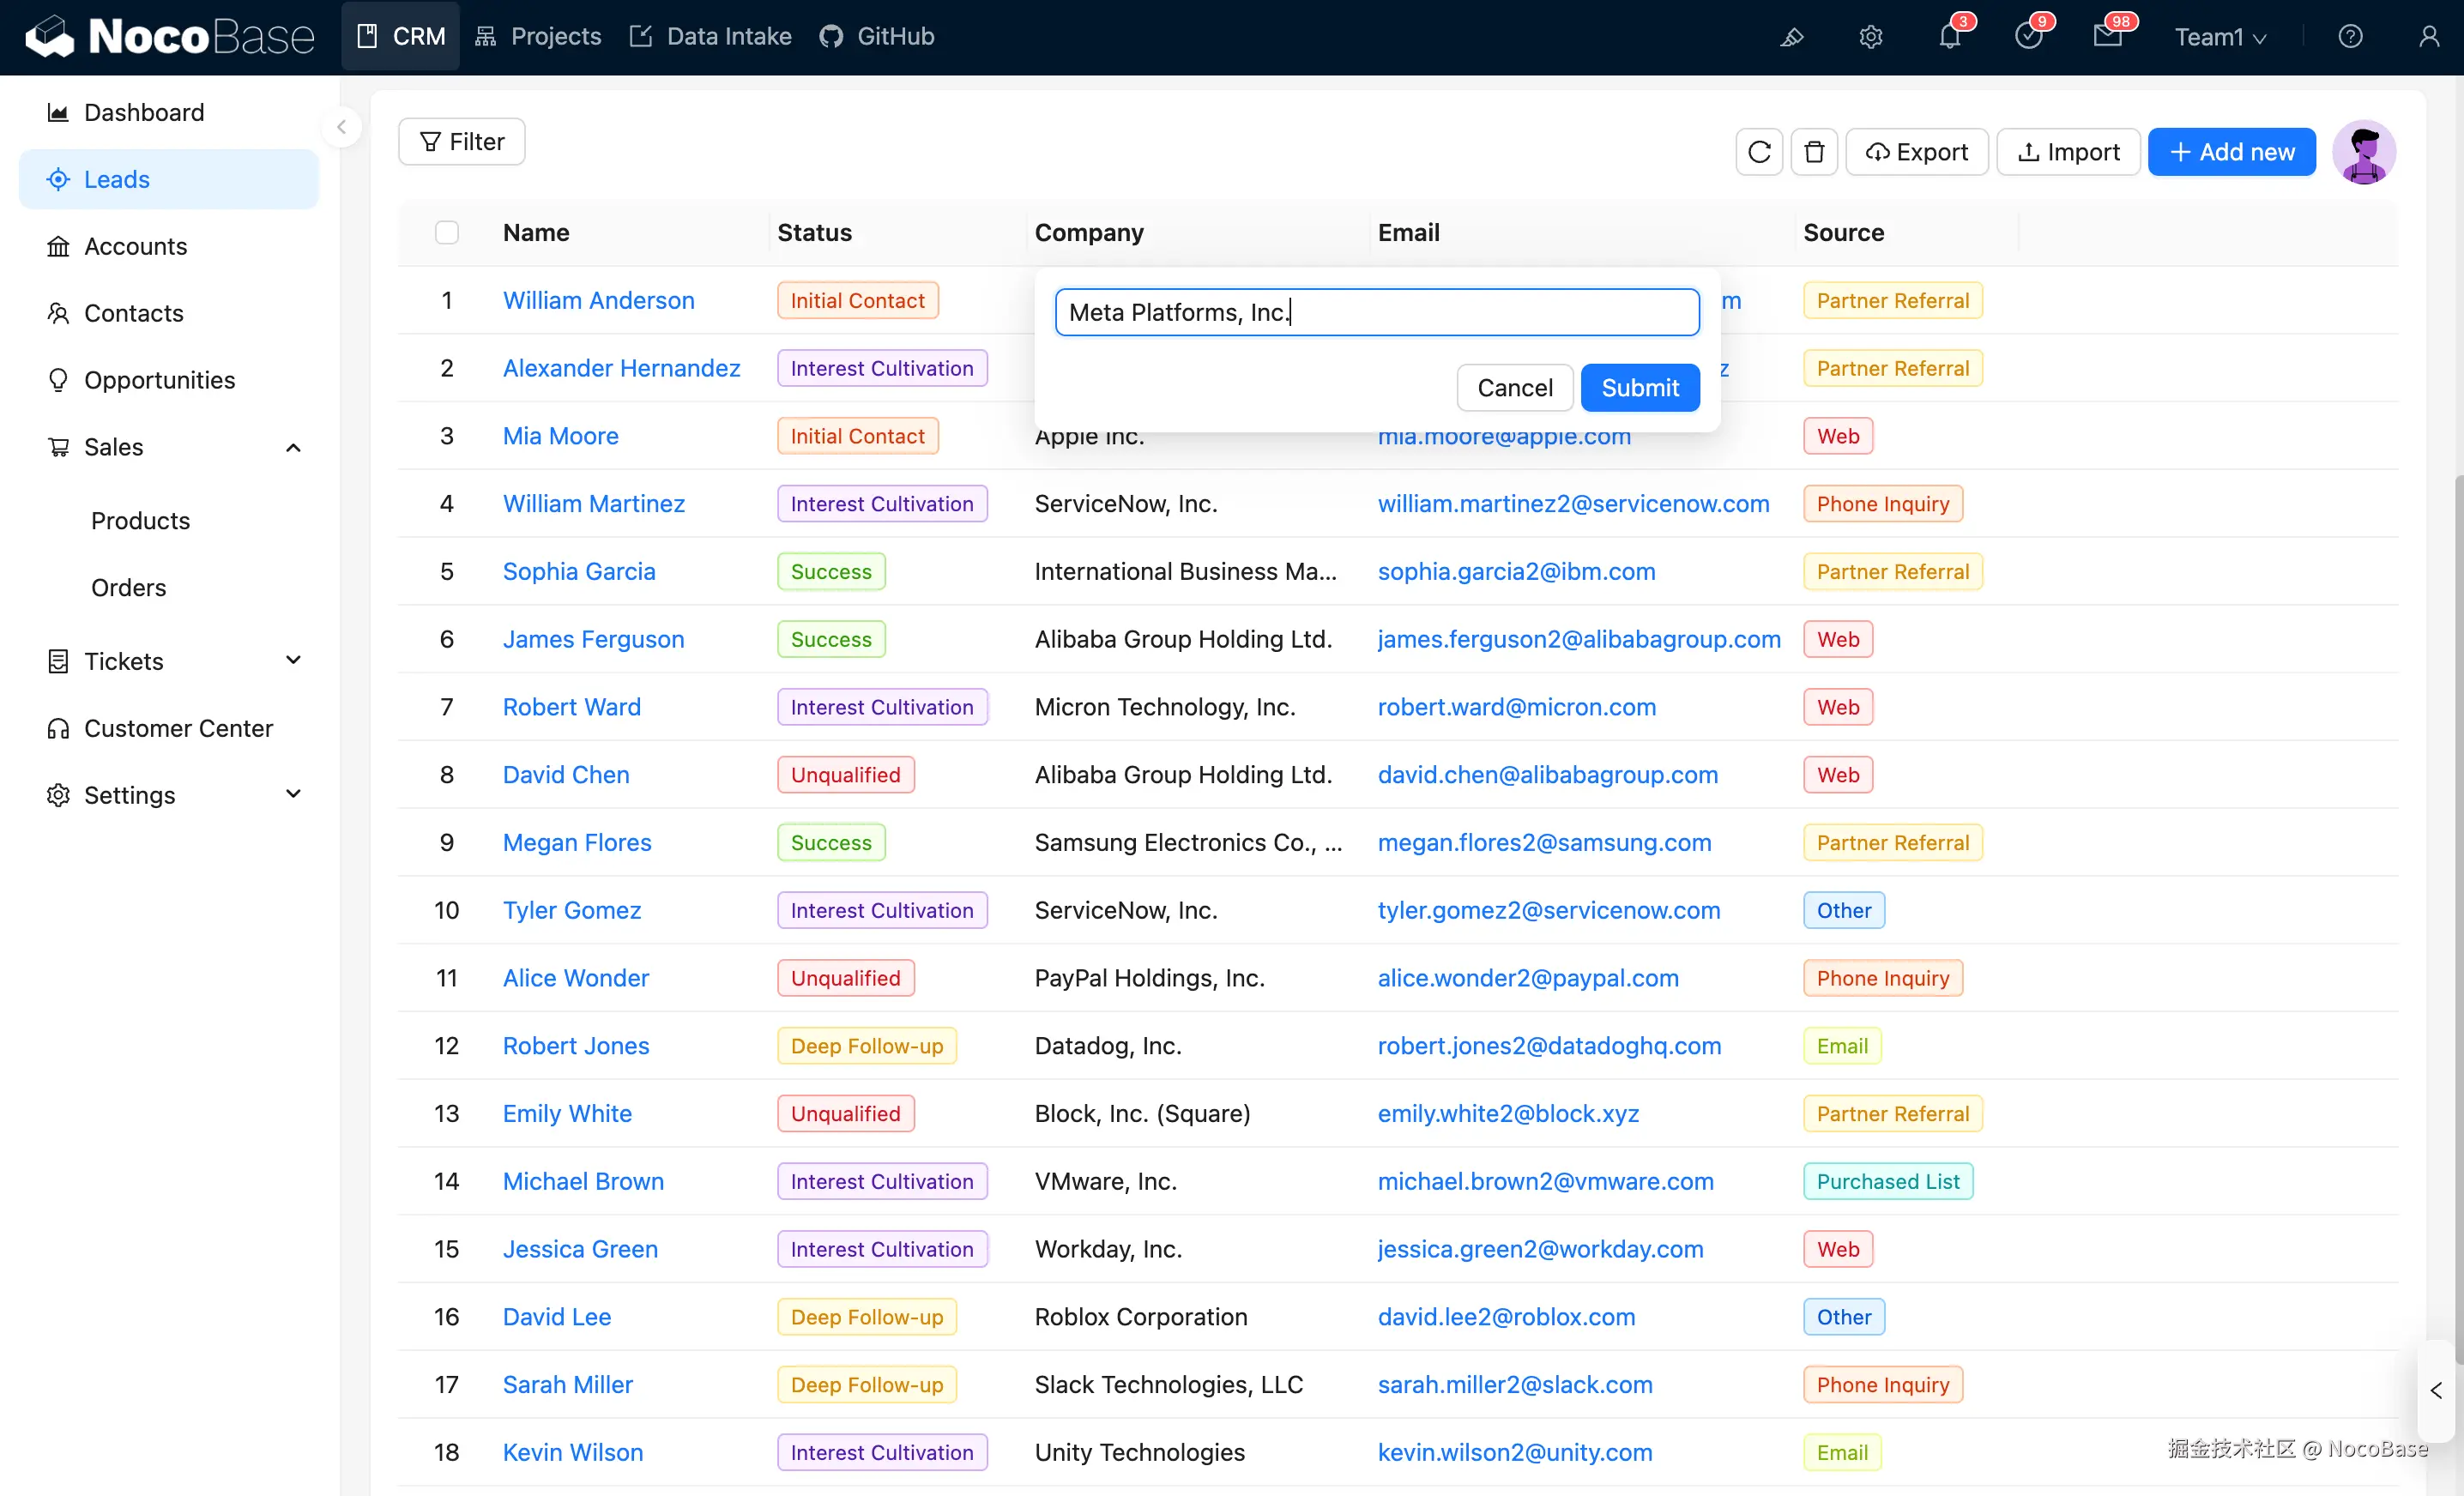
Task: Click the Import button
Action: point(2068,152)
